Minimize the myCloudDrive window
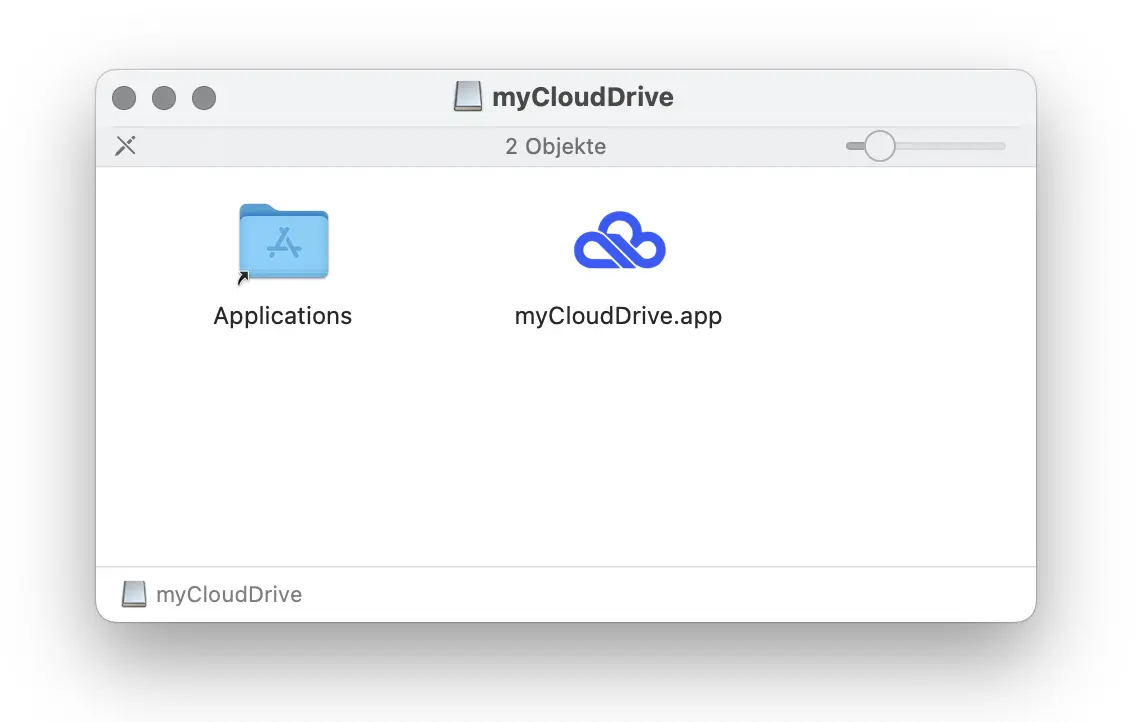 [164, 98]
